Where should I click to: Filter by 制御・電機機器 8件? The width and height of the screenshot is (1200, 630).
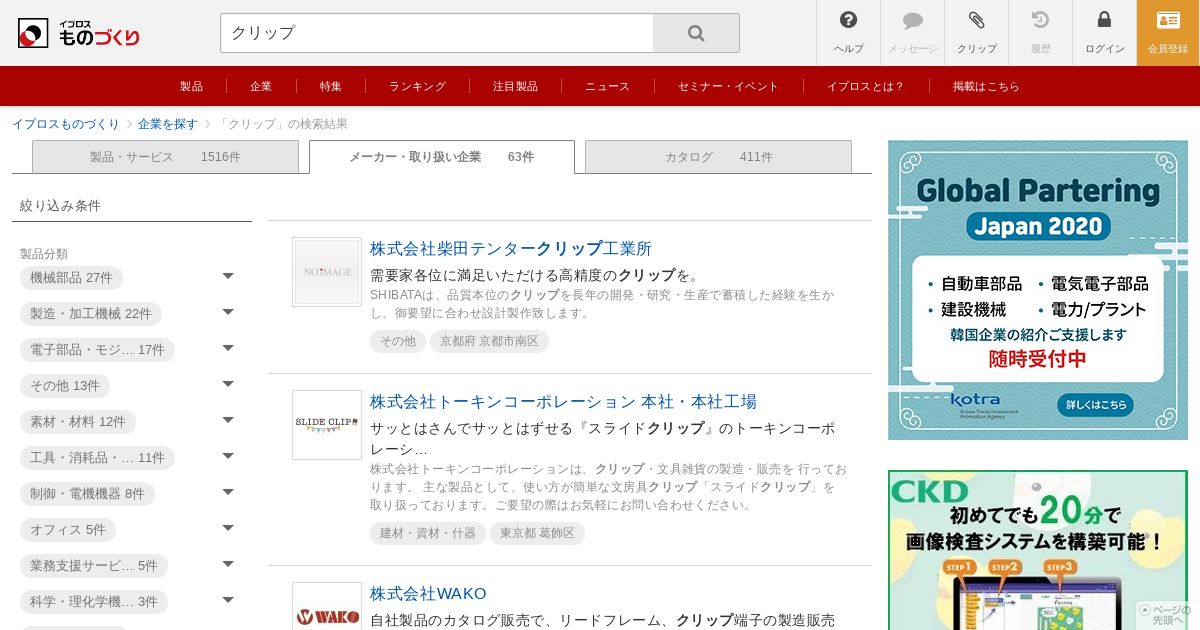coord(87,494)
